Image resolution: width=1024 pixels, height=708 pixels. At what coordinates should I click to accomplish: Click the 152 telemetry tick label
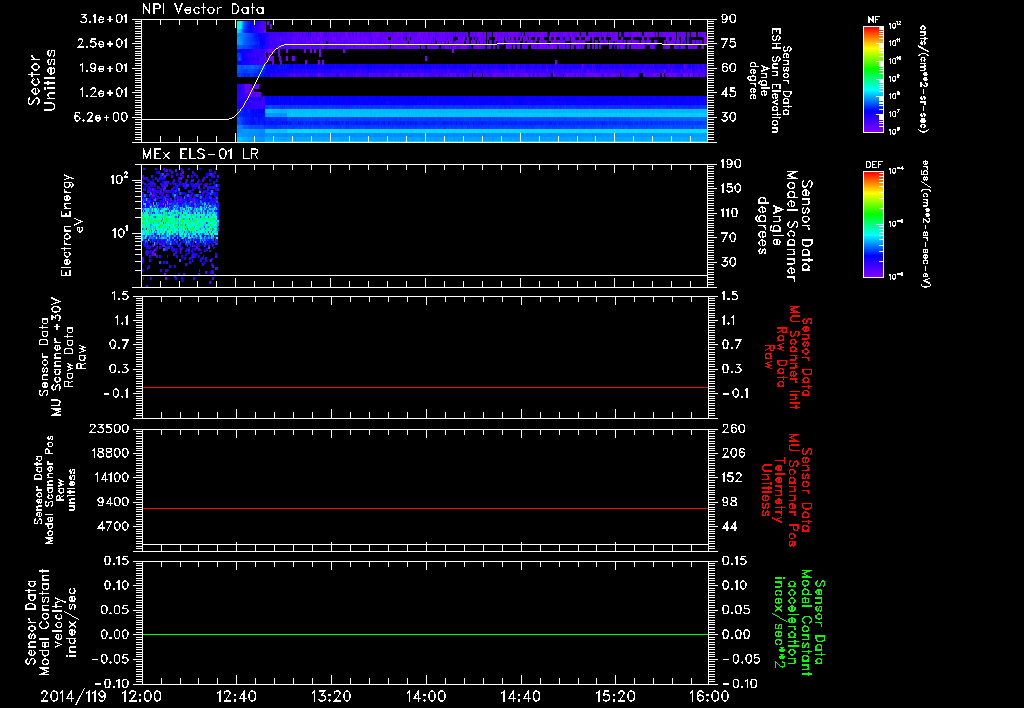[731, 477]
